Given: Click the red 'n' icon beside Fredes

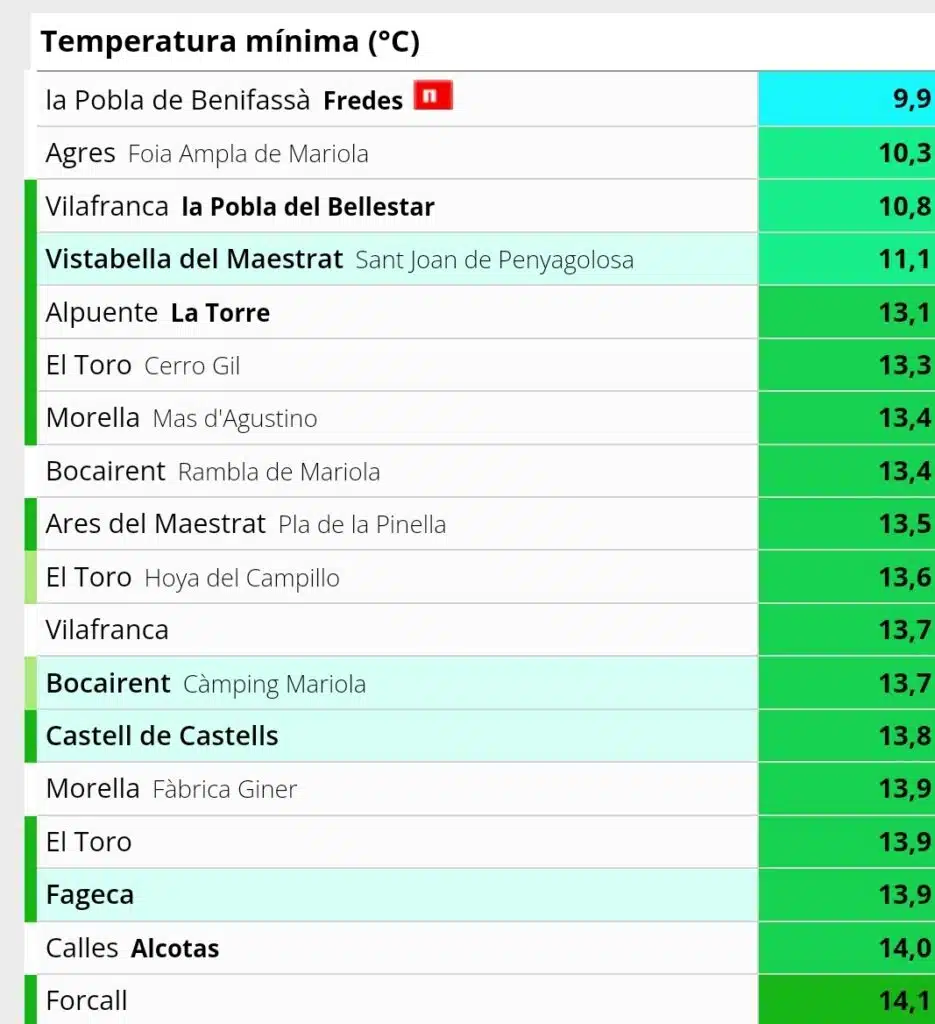Looking at the screenshot, I should pos(433,95).
